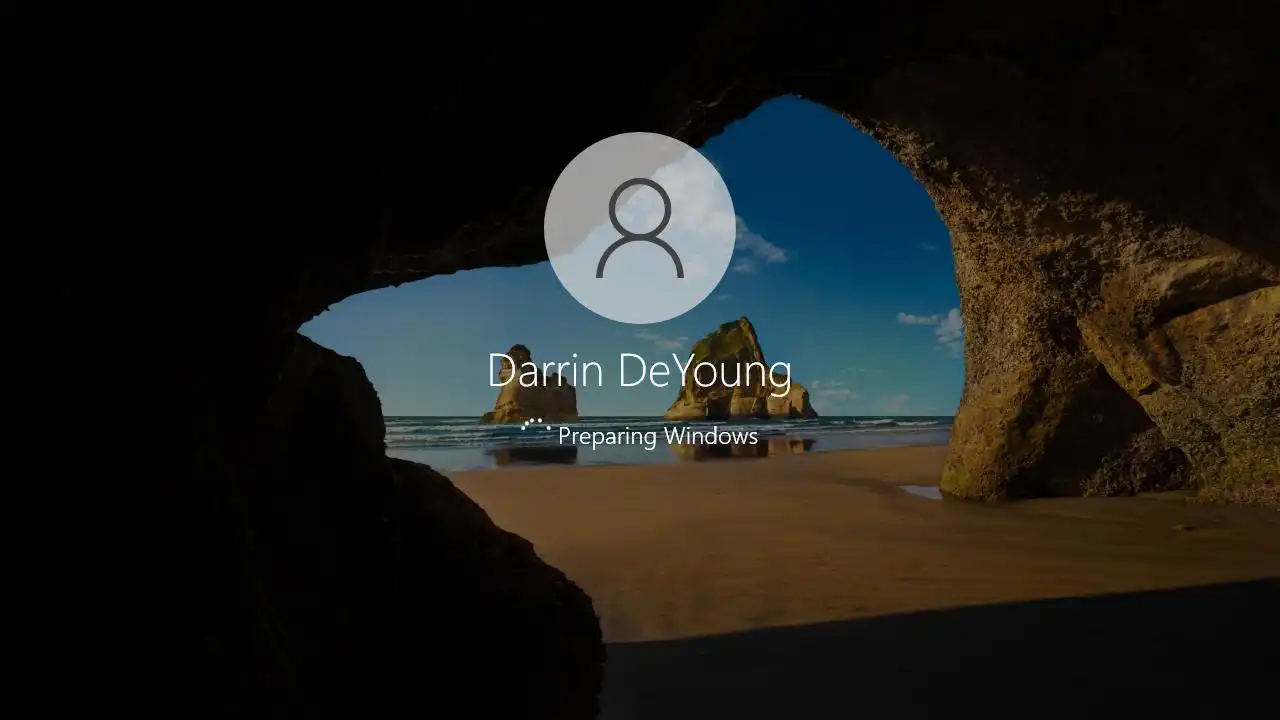
Task: Click the loading spinner beside Preparing Windows
Action: point(535,427)
